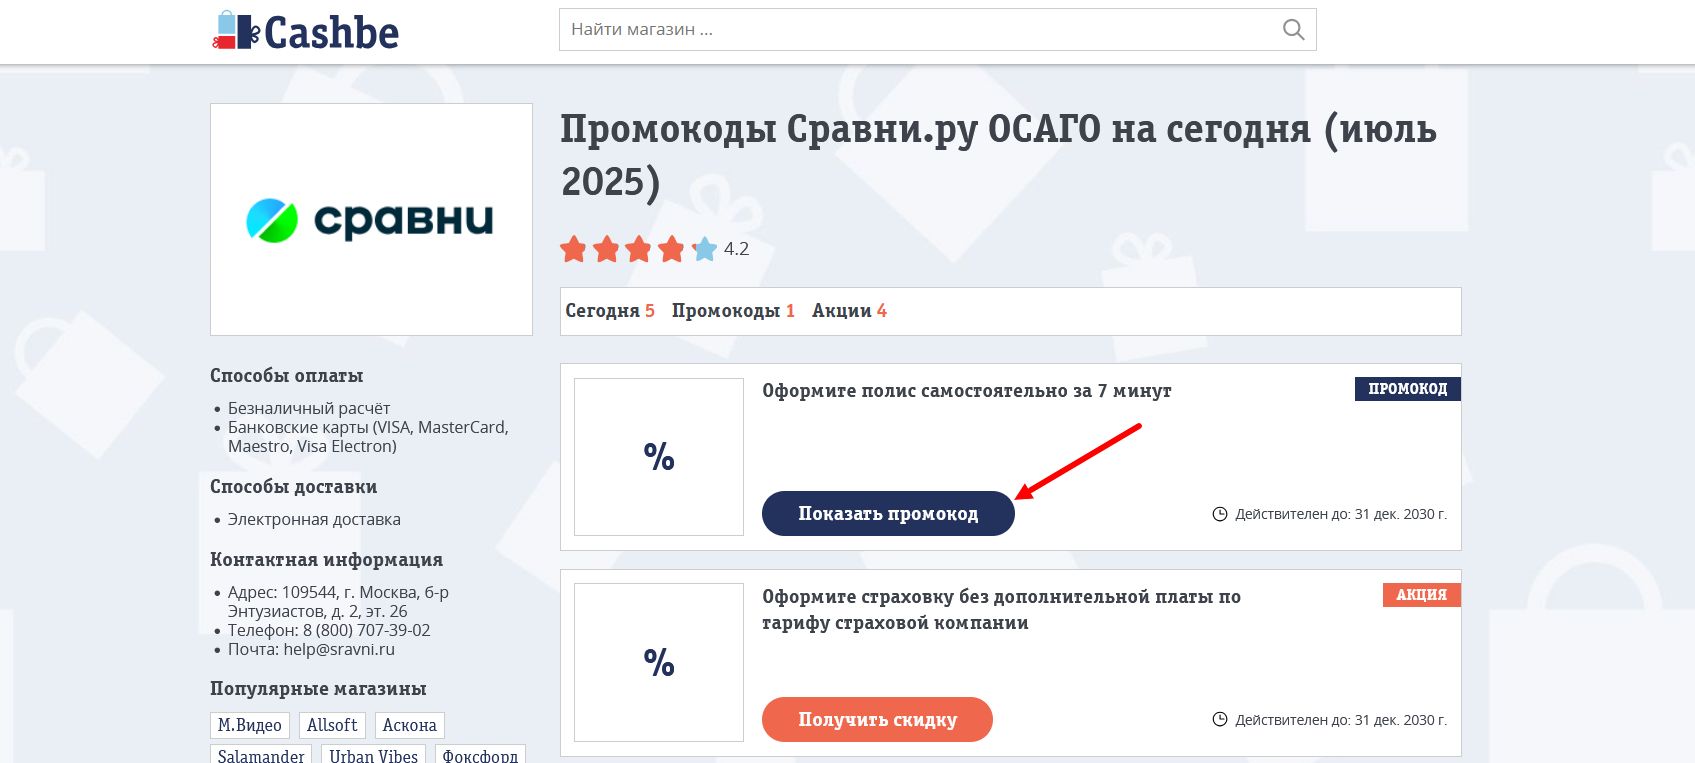The height and width of the screenshot is (763, 1695).
Task: Open the Cashbe logo homepage
Action: coord(306,31)
